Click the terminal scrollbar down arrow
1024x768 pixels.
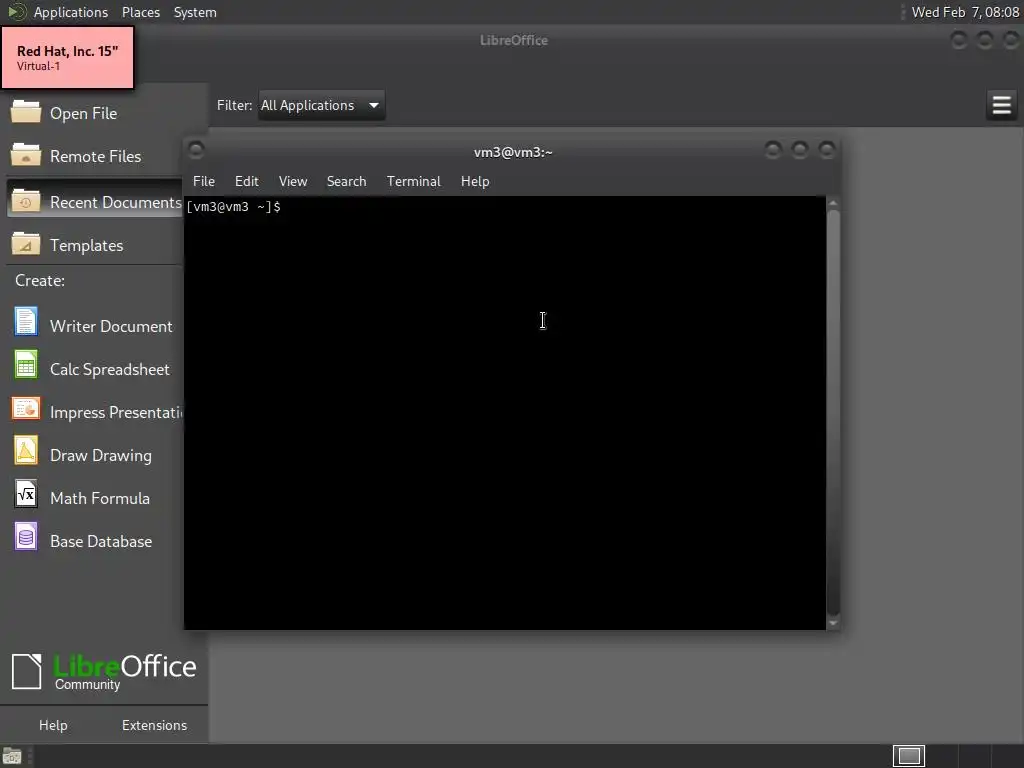pos(833,622)
